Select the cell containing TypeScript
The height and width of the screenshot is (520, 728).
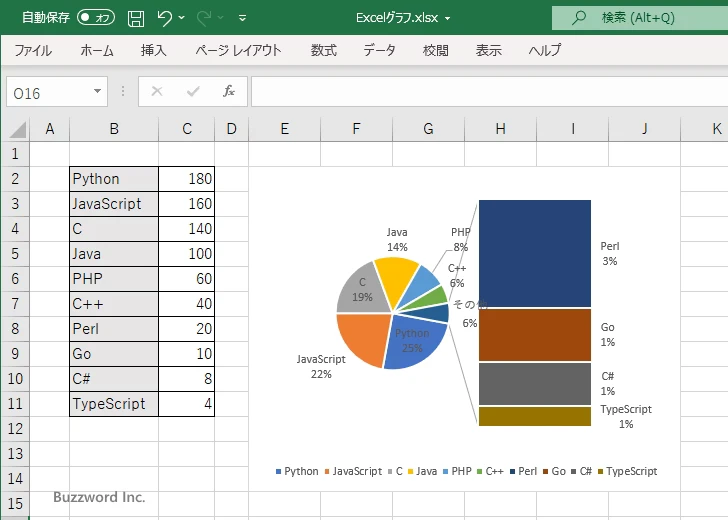coord(114,403)
